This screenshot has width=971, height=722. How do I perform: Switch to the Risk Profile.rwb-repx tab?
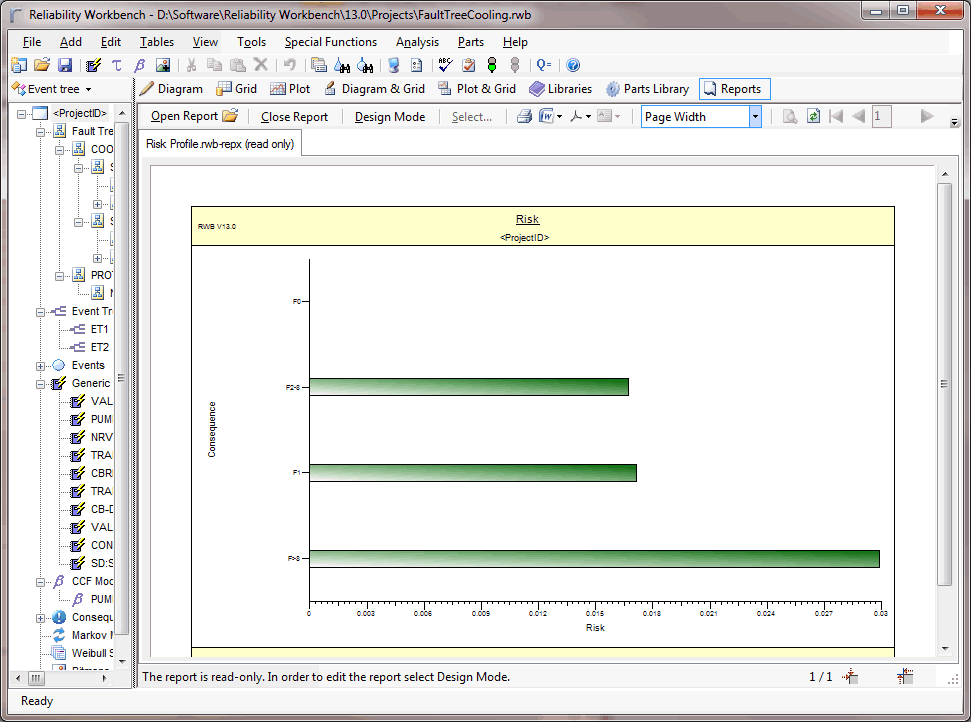click(x=222, y=143)
